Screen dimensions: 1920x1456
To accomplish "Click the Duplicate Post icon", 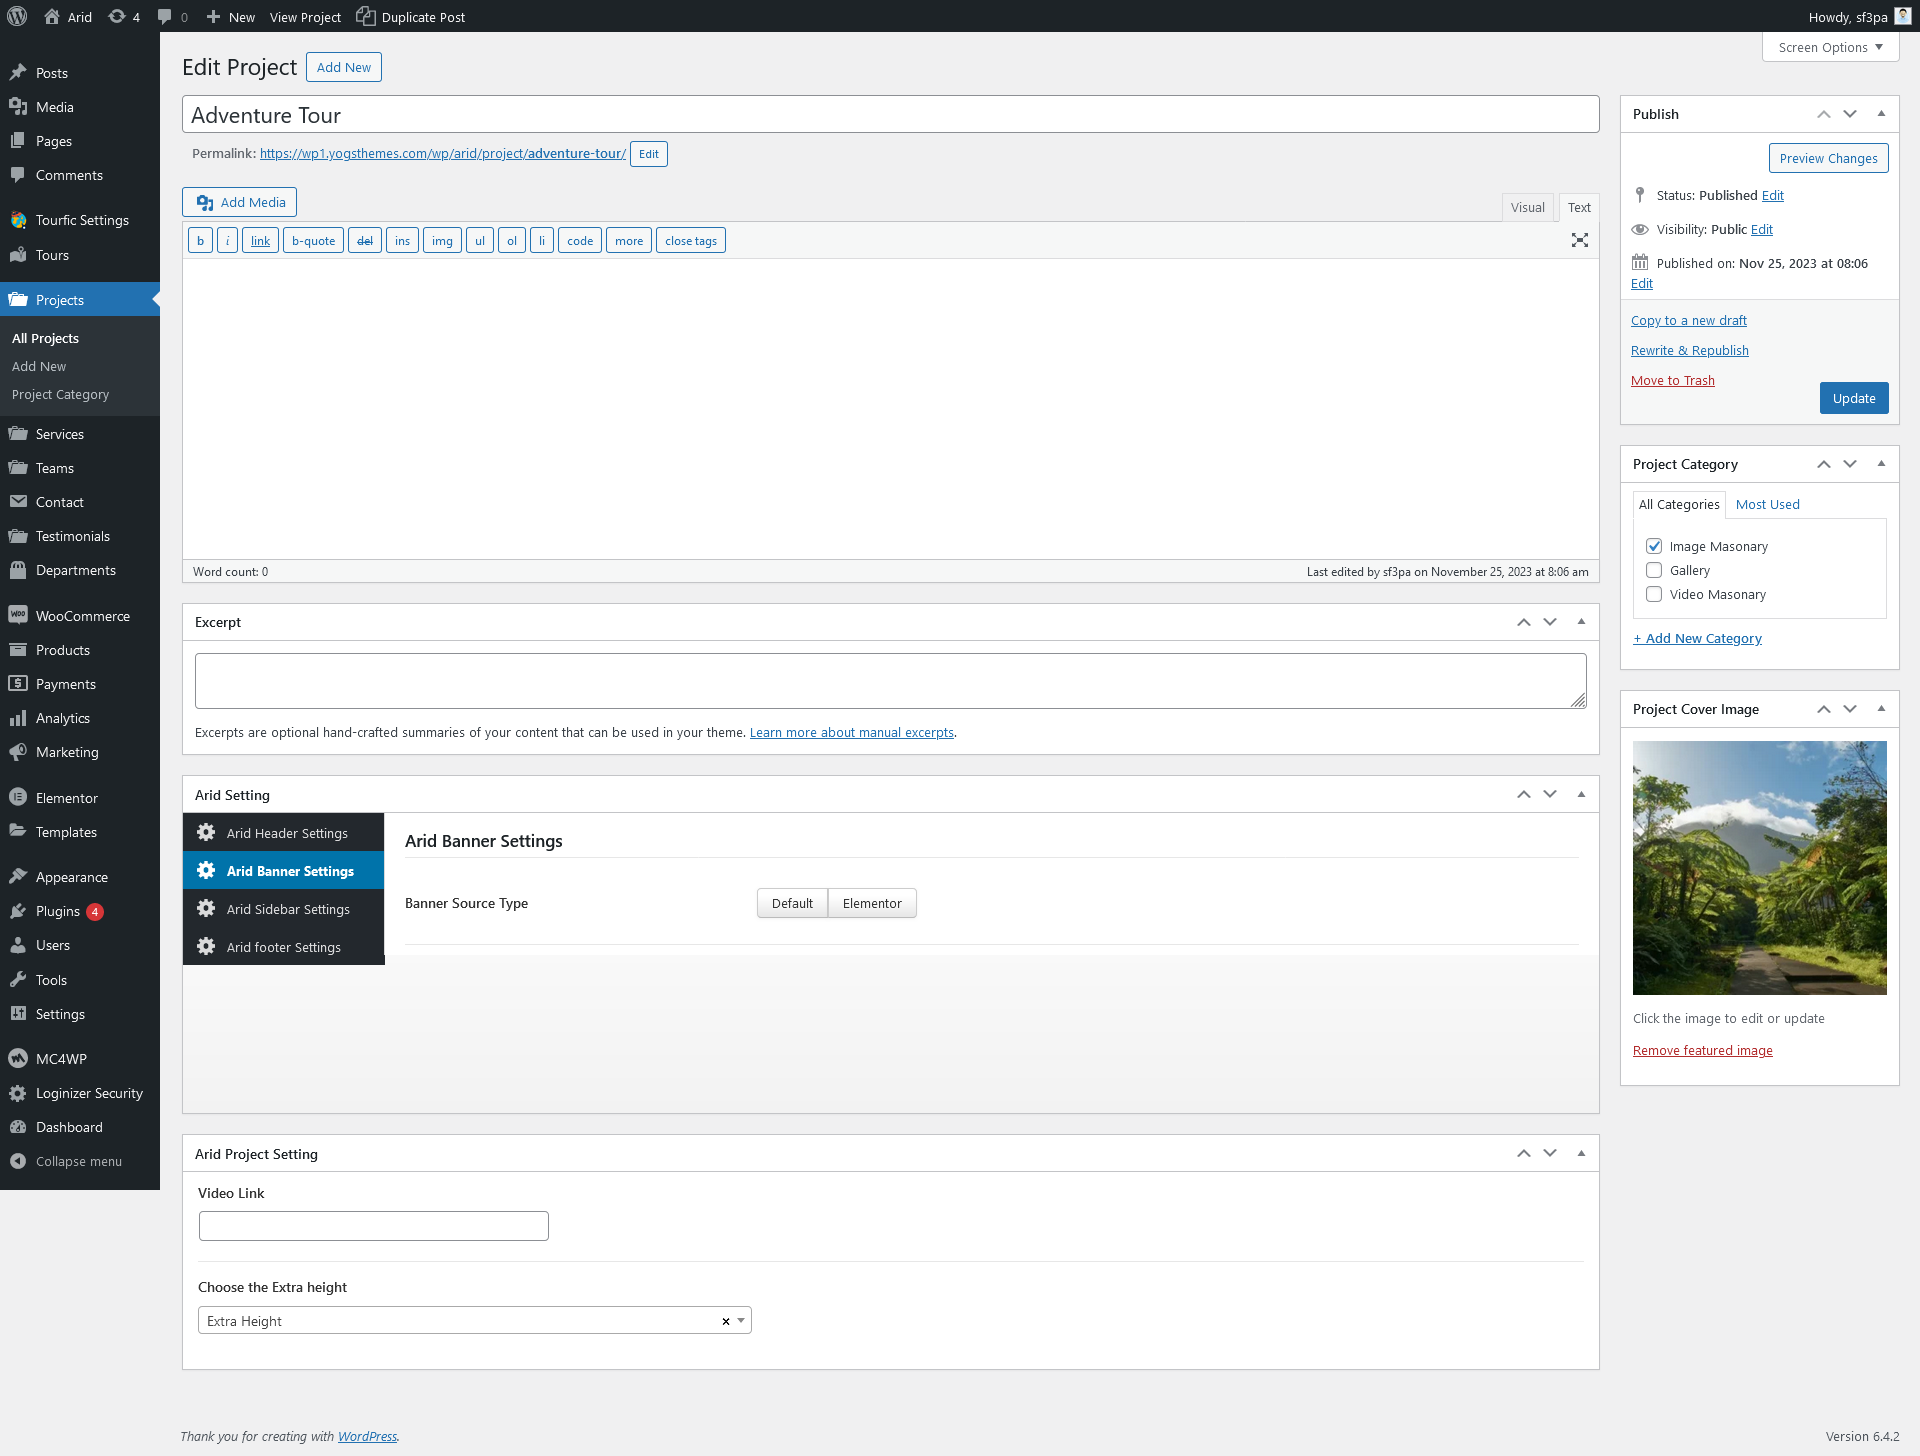I will click(x=366, y=16).
